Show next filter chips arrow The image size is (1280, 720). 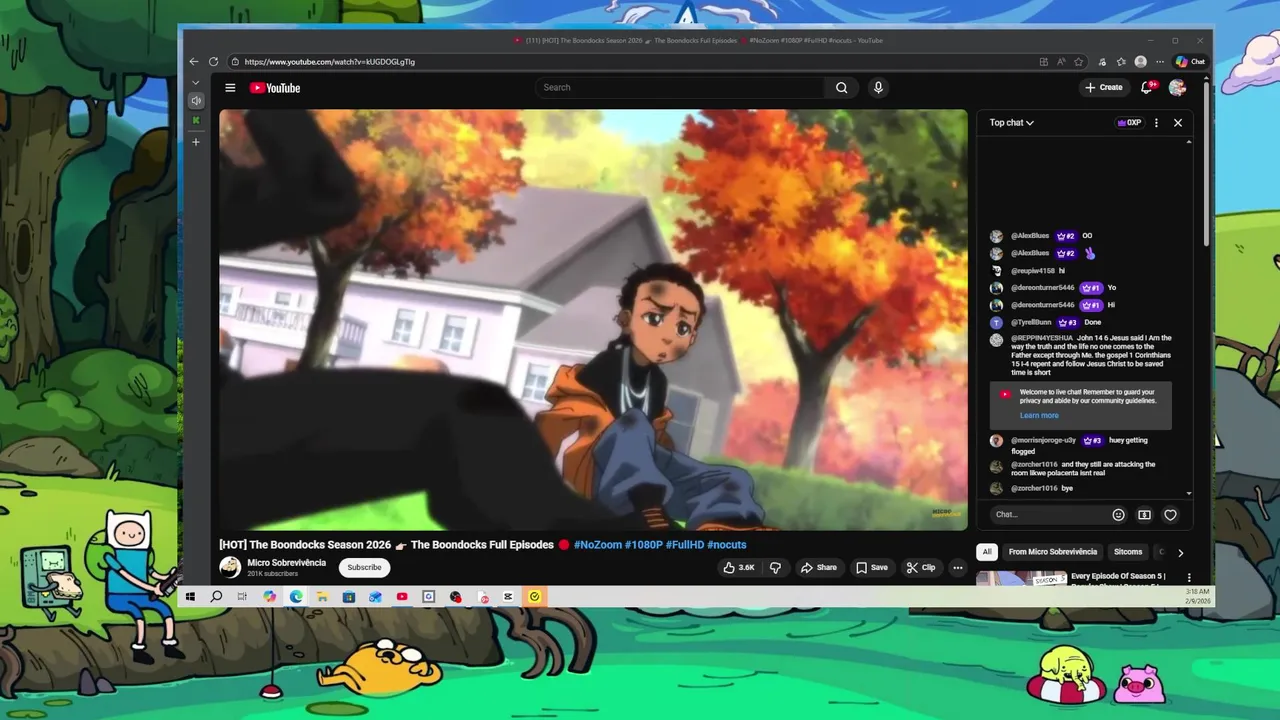pos(1180,552)
